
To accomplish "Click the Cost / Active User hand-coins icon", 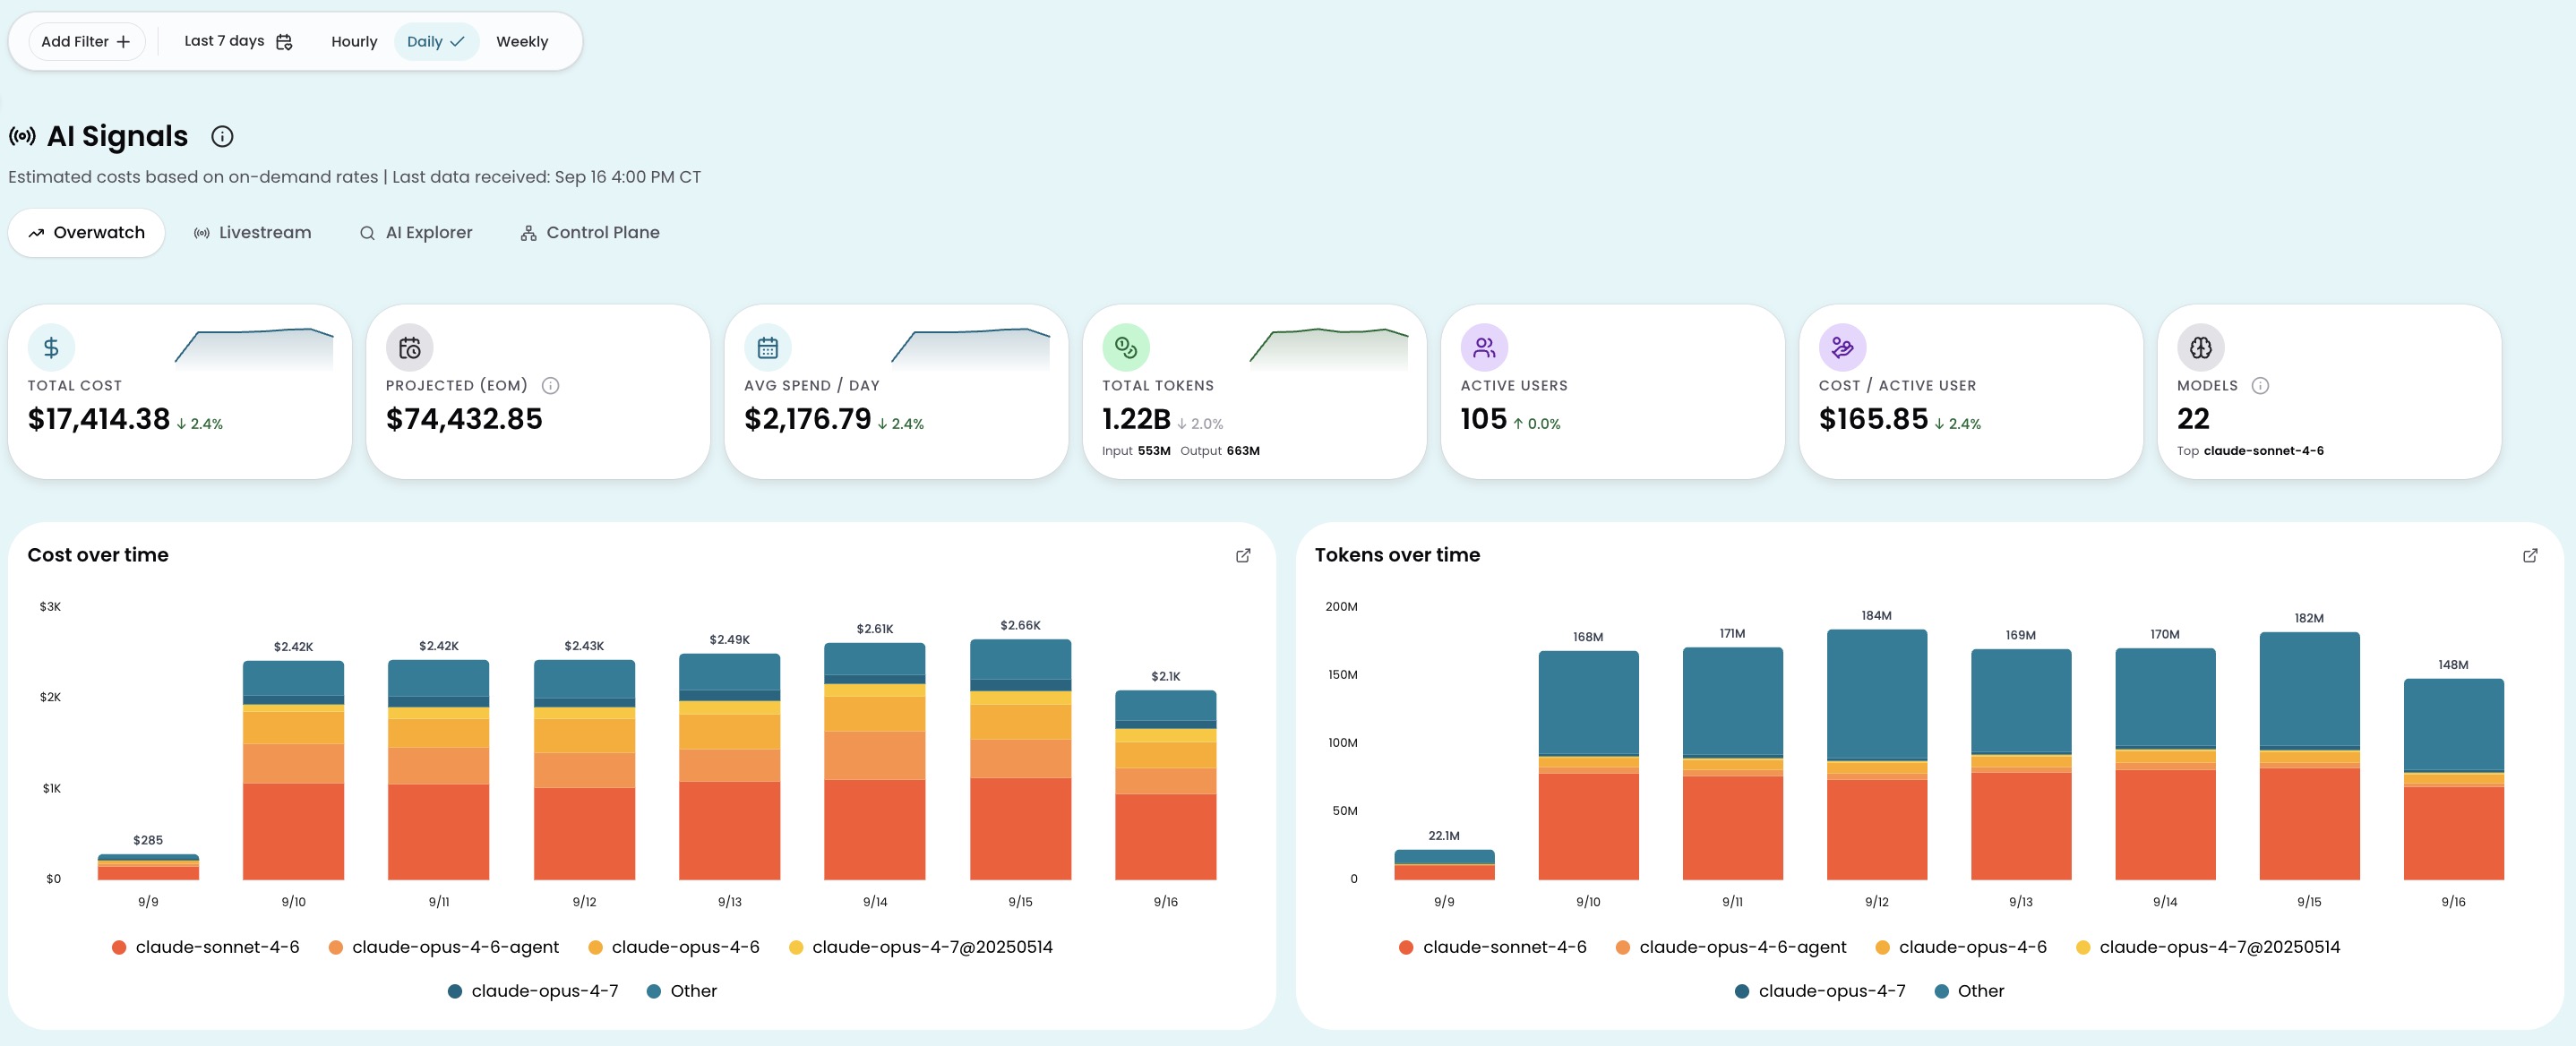I will click(1842, 347).
